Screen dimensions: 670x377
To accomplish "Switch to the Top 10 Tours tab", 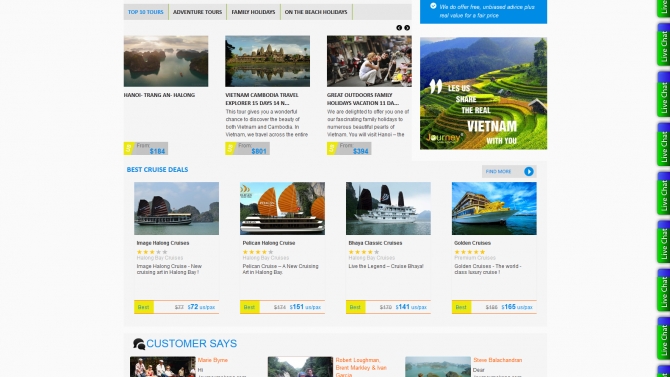I will click(x=146, y=12).
